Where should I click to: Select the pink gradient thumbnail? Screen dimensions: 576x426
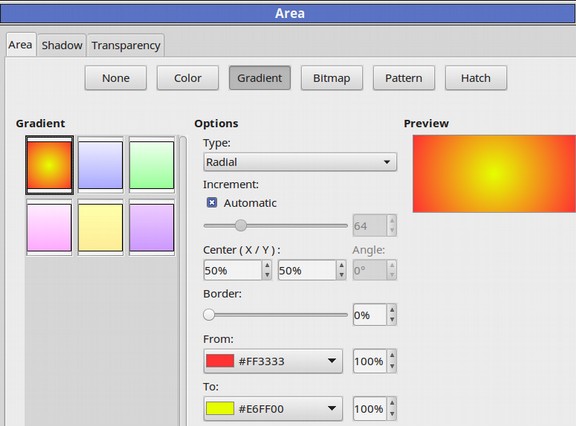(x=49, y=228)
